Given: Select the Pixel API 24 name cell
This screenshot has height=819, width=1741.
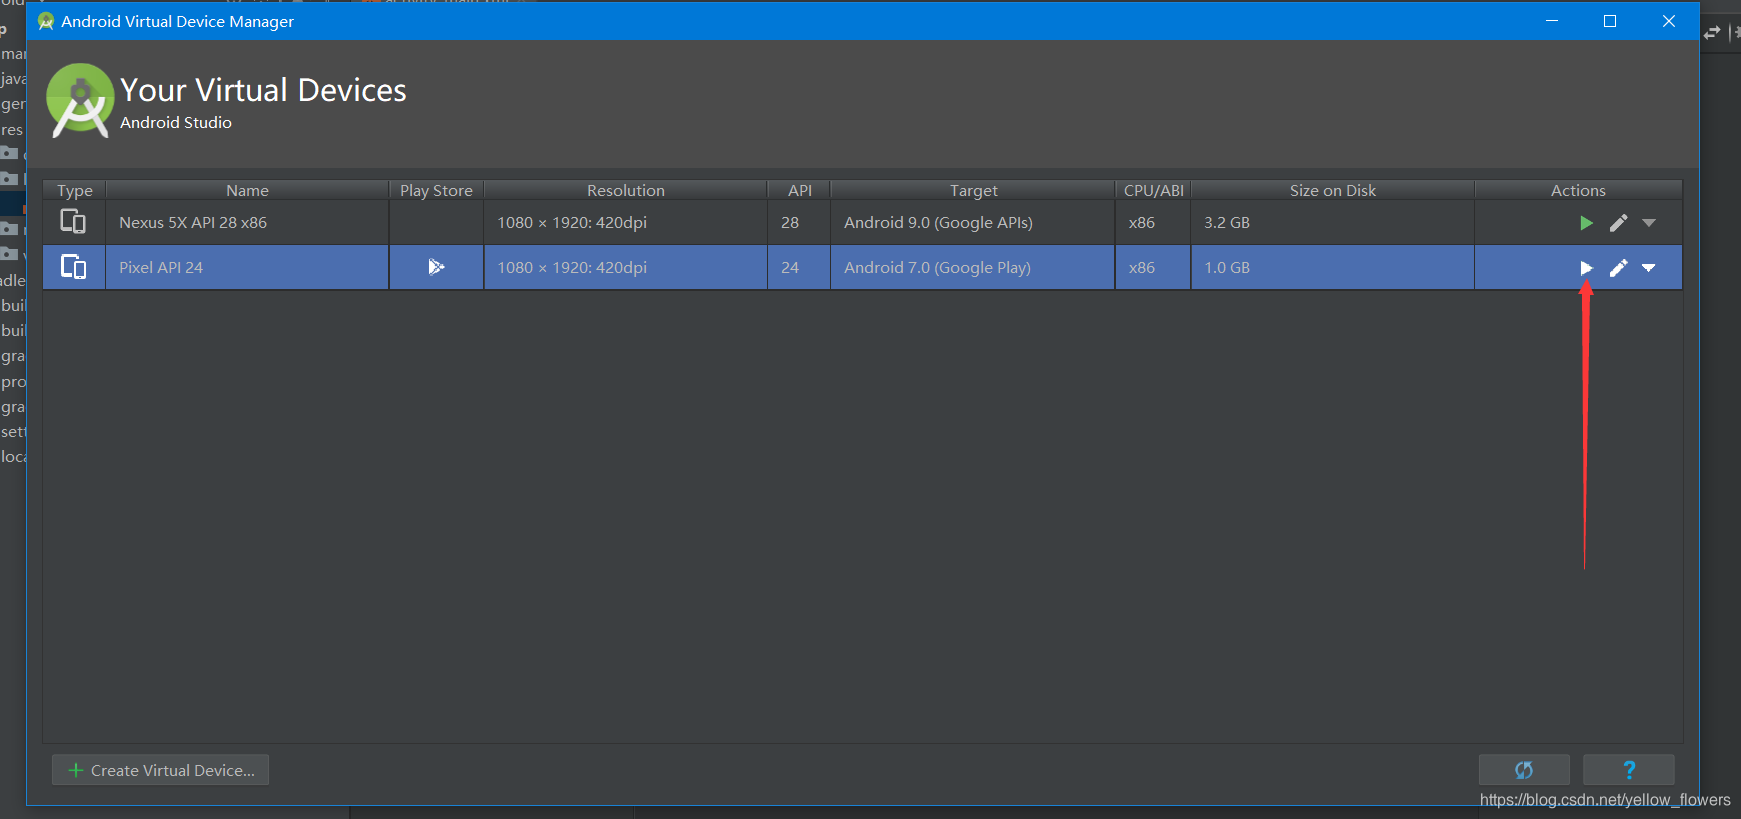Looking at the screenshot, I should (247, 267).
